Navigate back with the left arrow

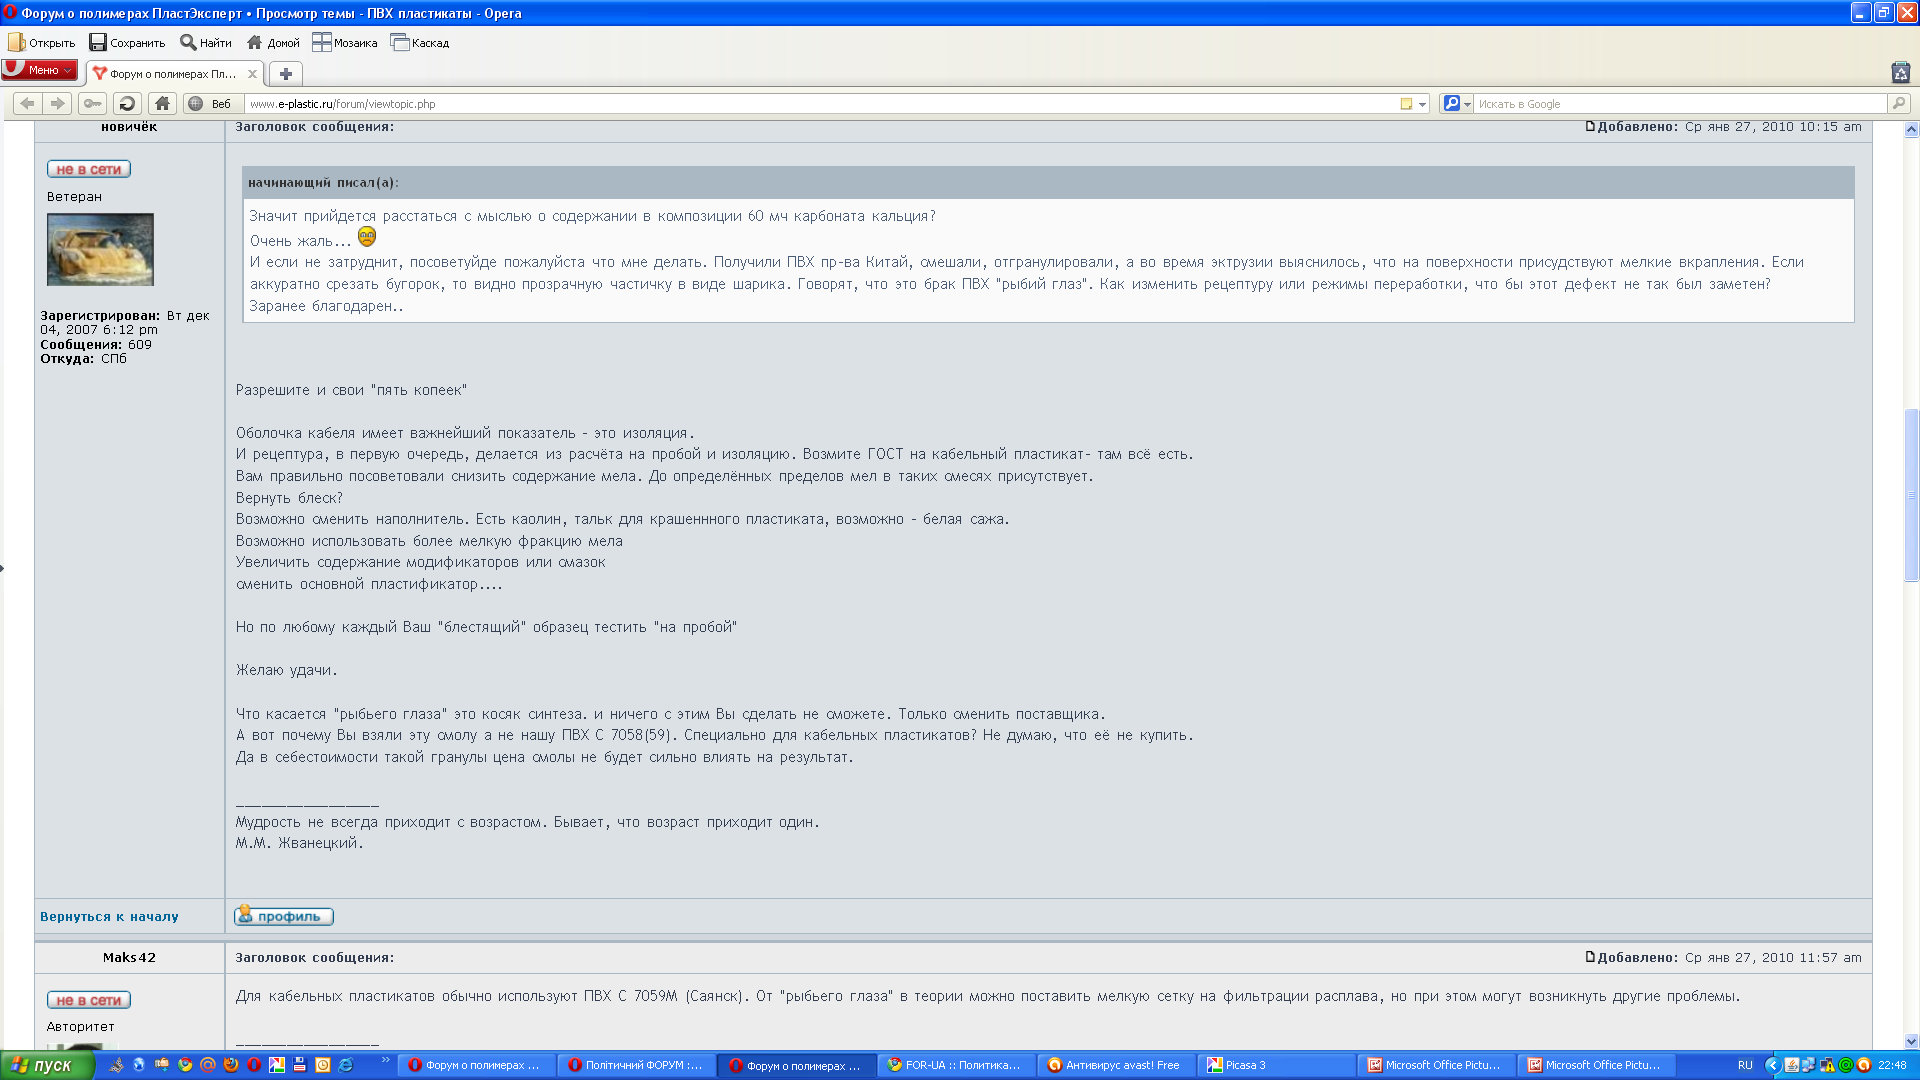(x=27, y=103)
